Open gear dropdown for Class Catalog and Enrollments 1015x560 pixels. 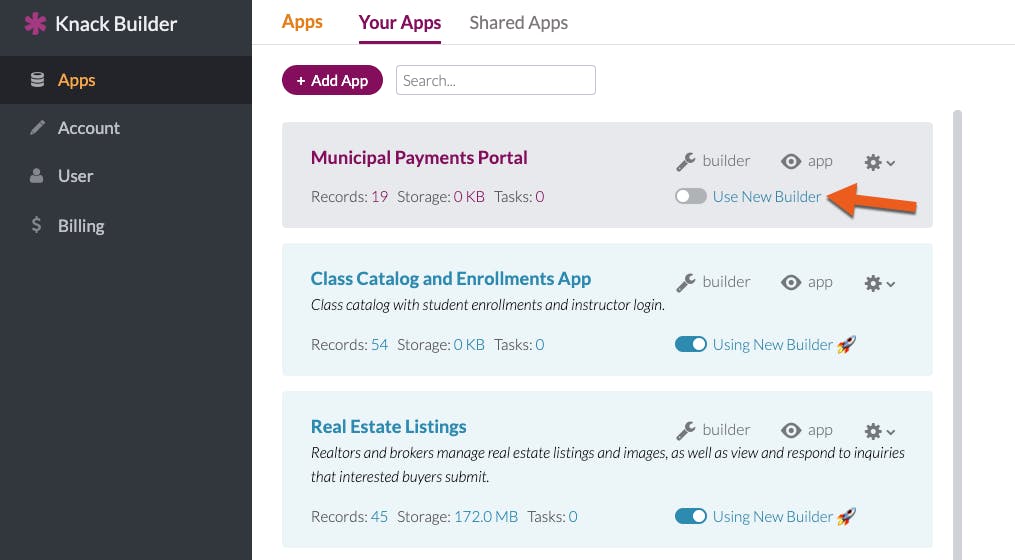pyautogui.click(x=879, y=283)
